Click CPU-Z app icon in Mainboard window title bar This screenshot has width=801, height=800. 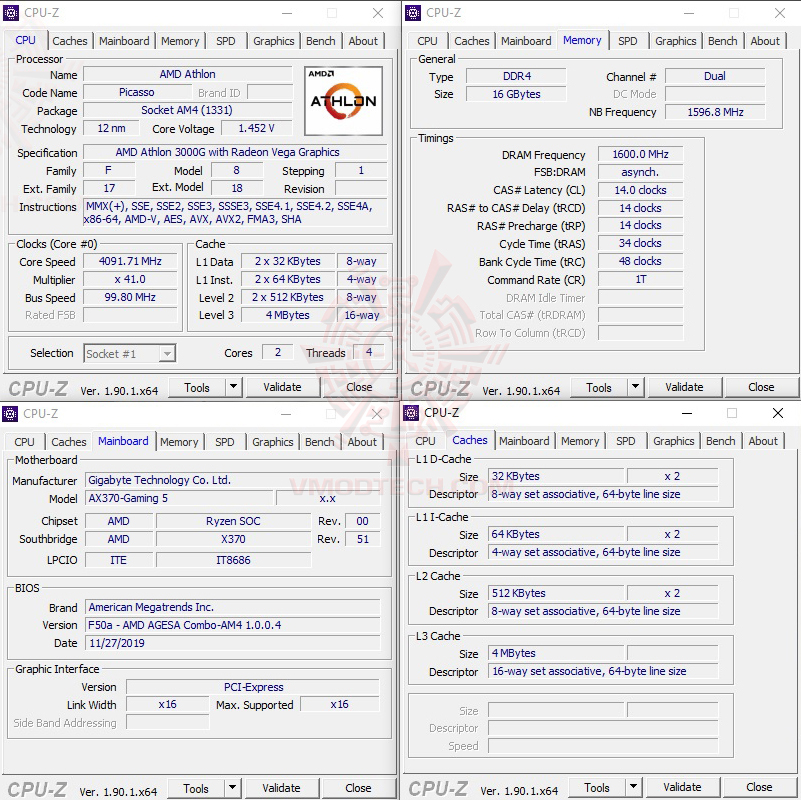point(10,413)
